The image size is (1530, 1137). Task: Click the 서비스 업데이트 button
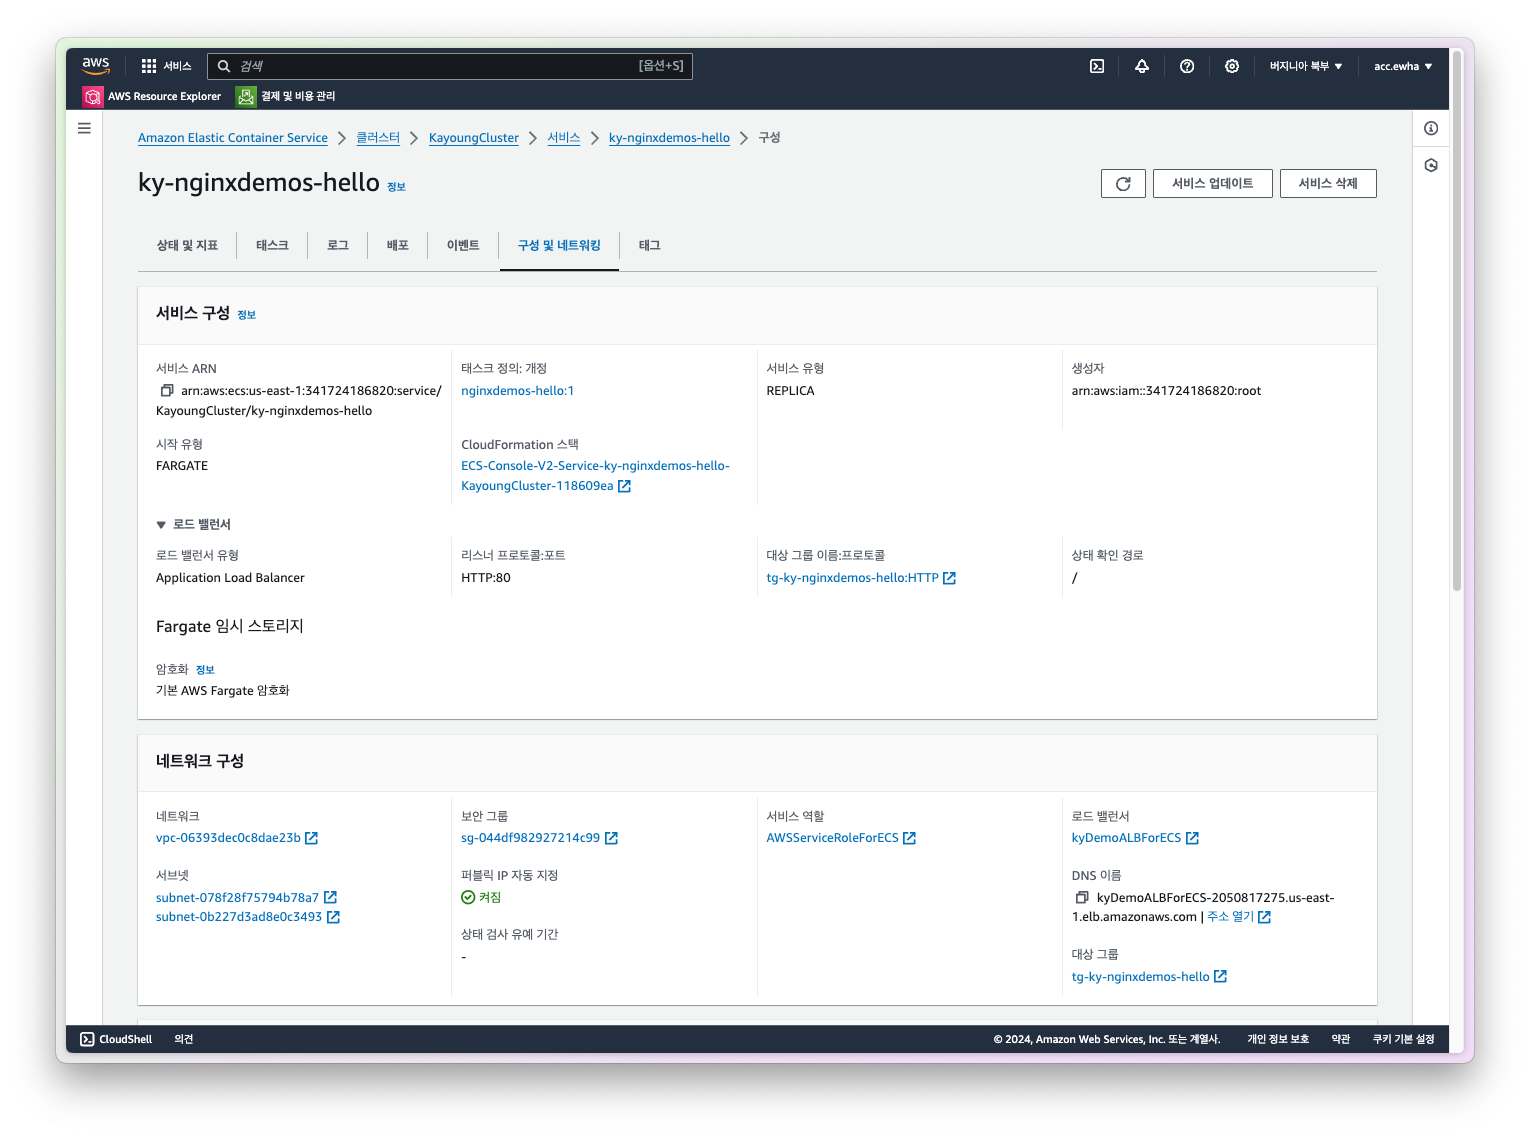point(1212,184)
